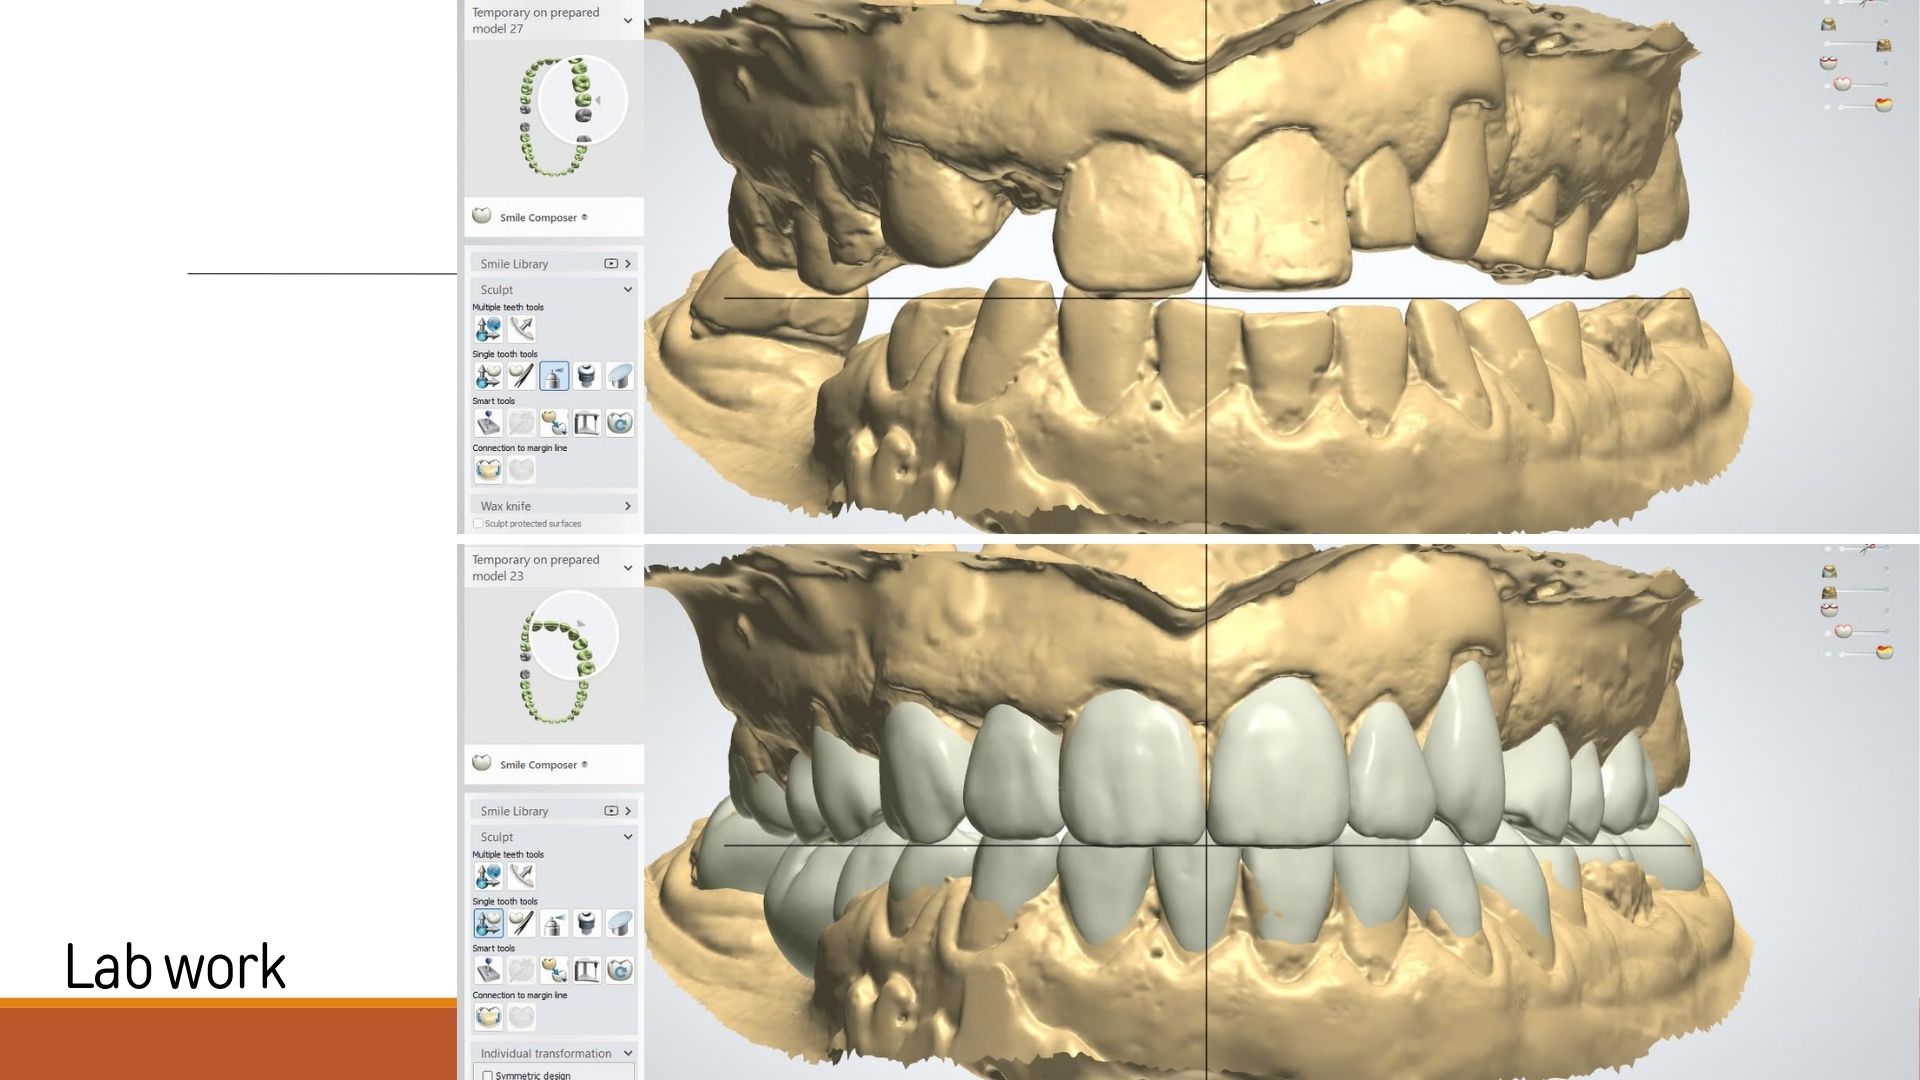Screen dimensions: 1920x1080
Task: Click arch curve arrow tool in lower panel
Action: point(521,876)
